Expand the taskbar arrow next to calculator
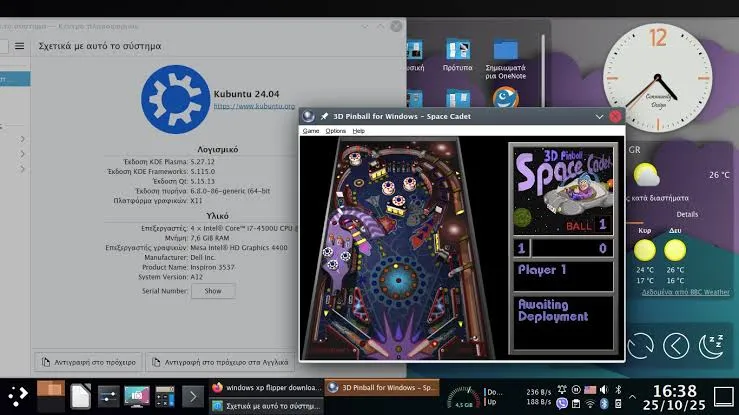Viewport: 739px width, 415px height. [193, 397]
